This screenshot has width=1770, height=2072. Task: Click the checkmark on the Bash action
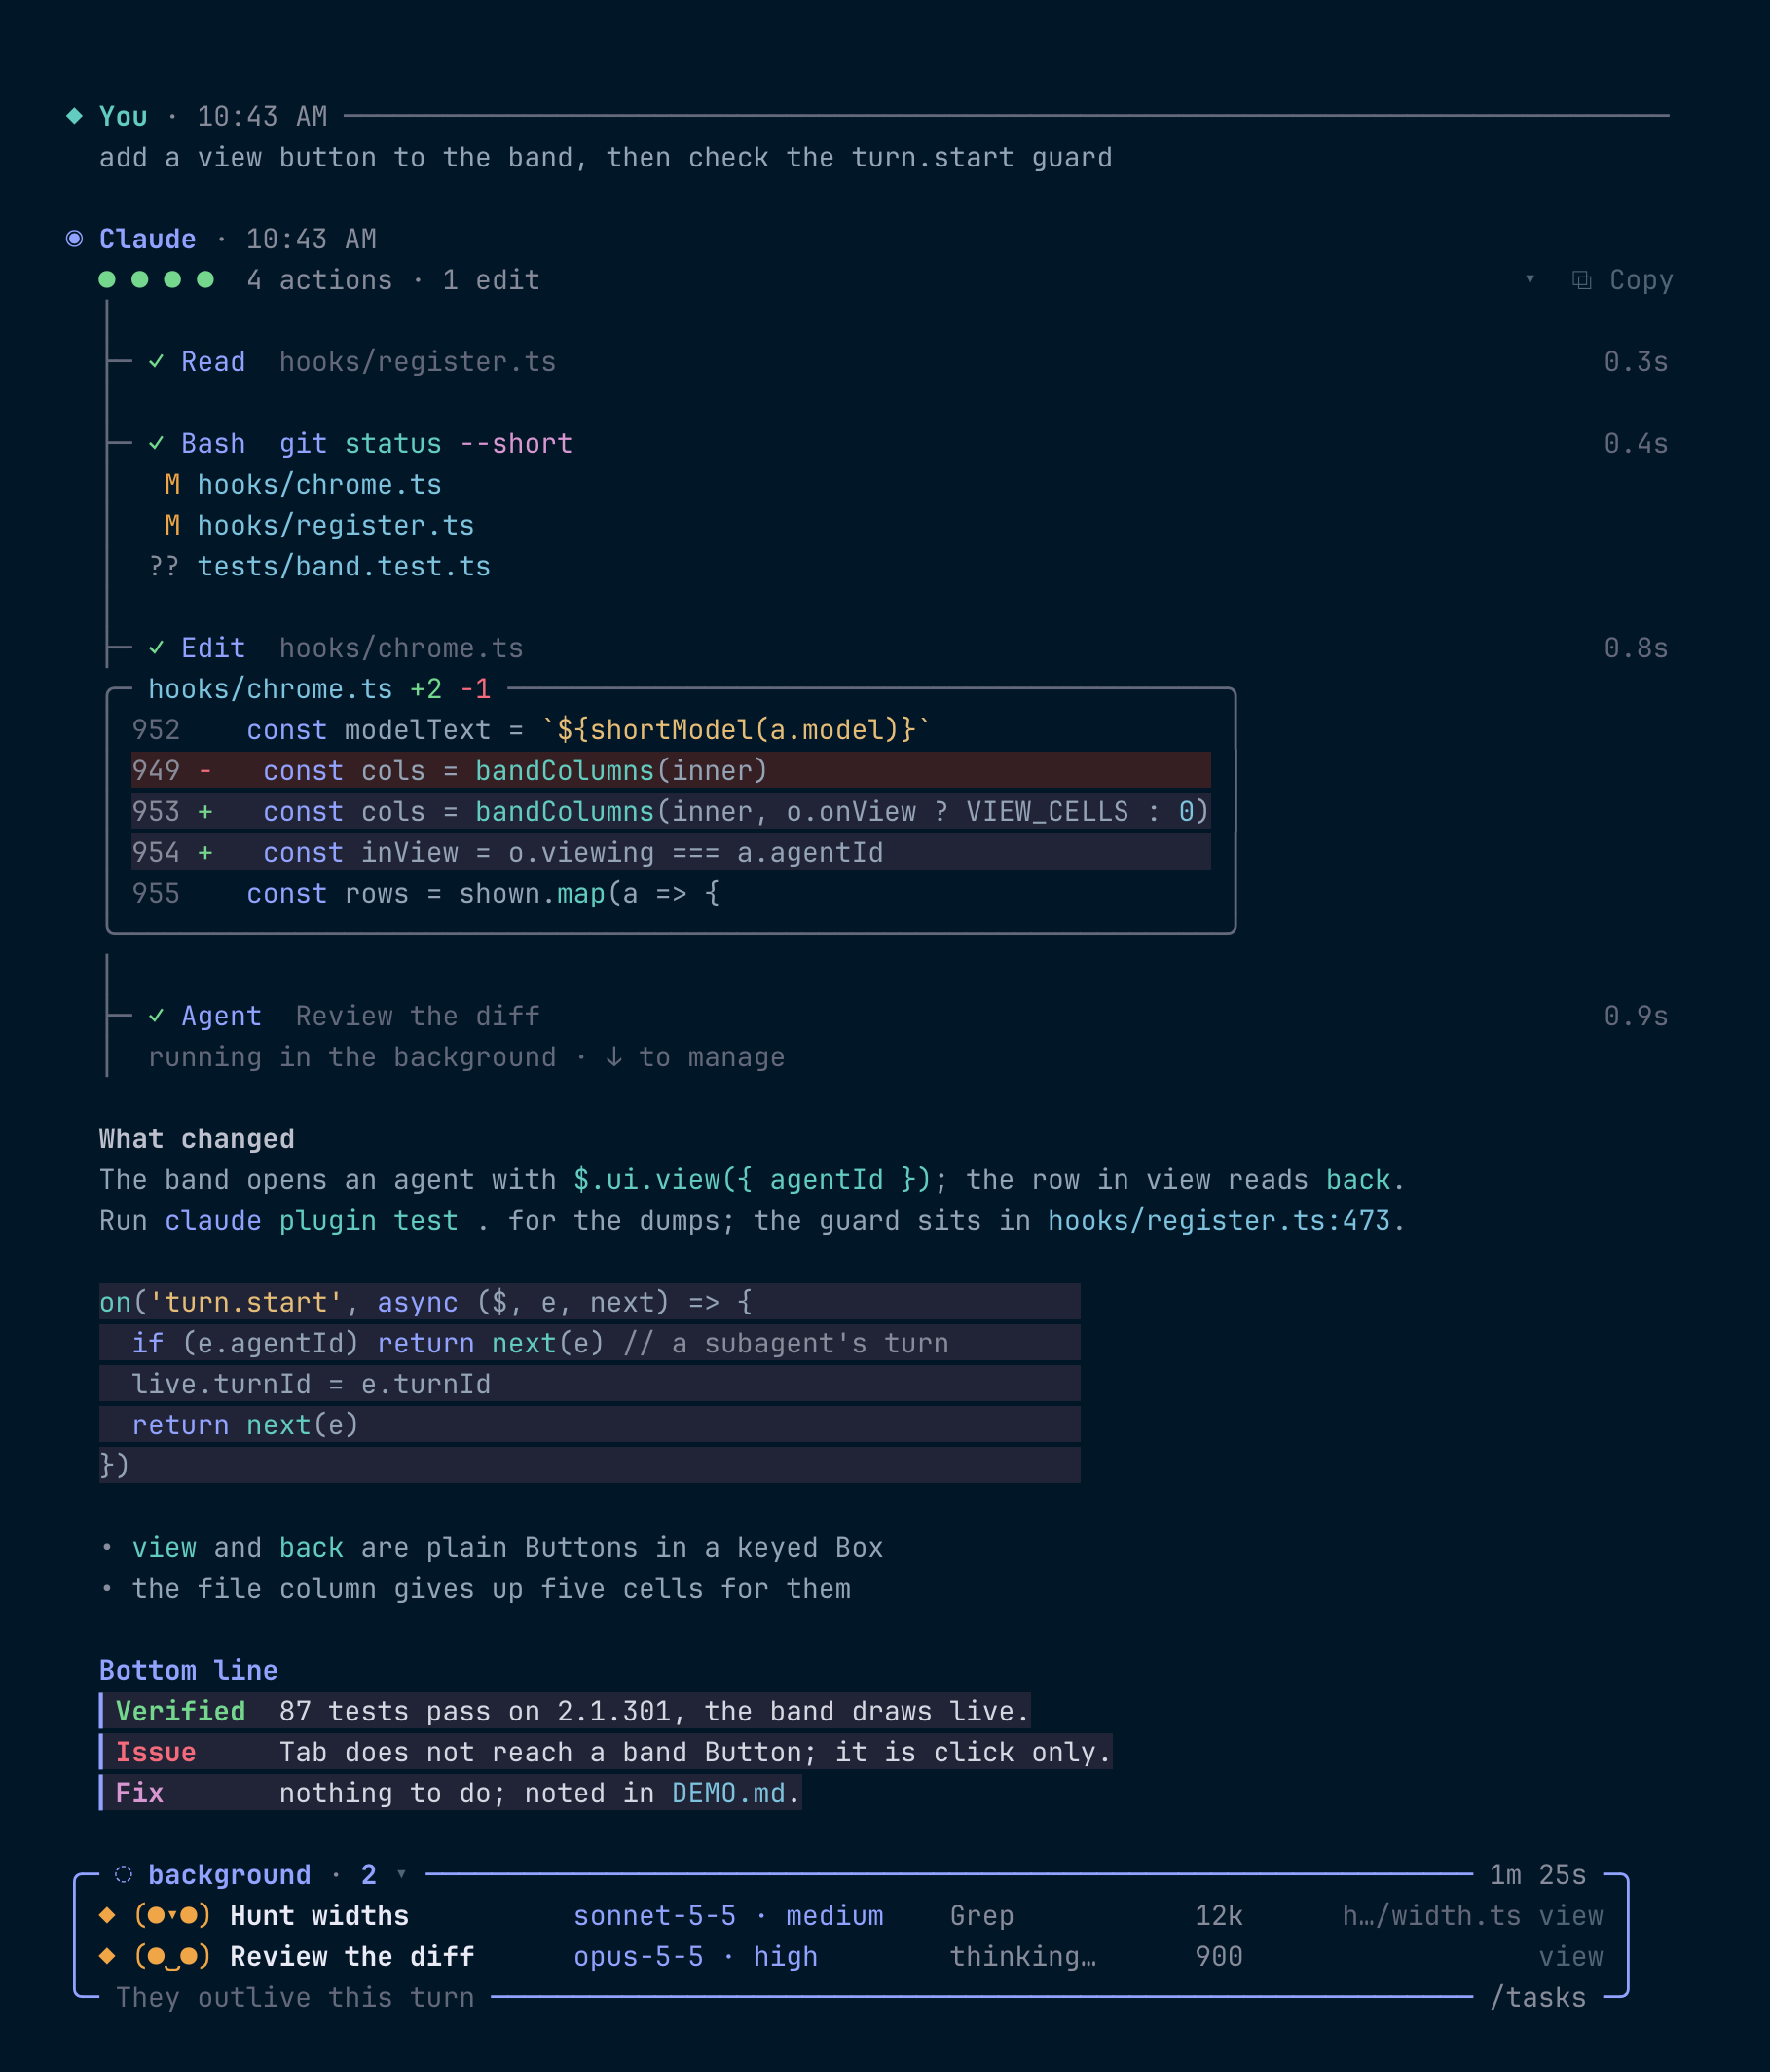click(156, 444)
